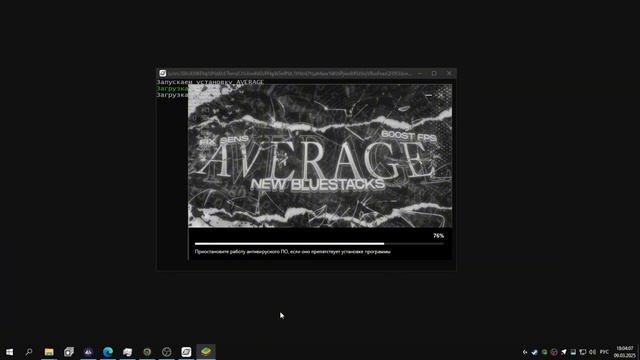
Task: Minimize the AVERAGE installer window
Action: (429, 95)
